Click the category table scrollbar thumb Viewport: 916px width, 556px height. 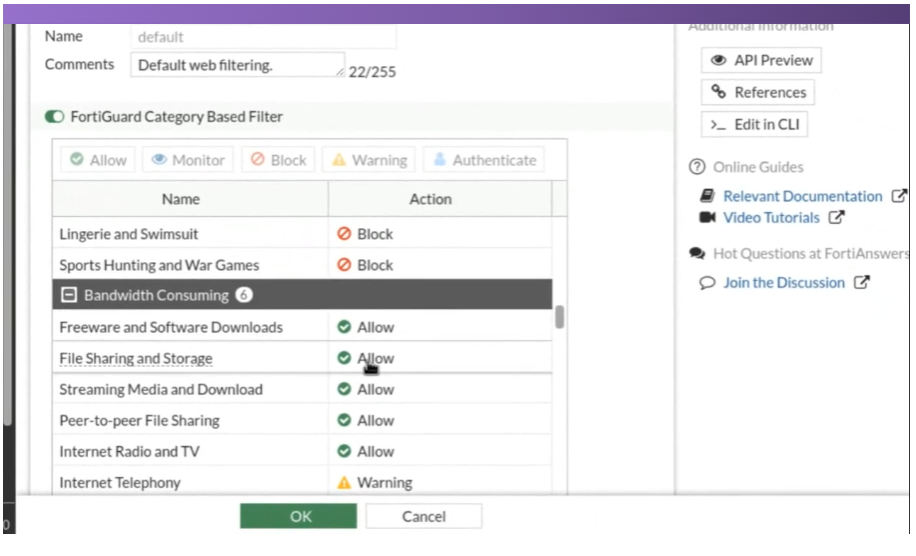click(560, 317)
